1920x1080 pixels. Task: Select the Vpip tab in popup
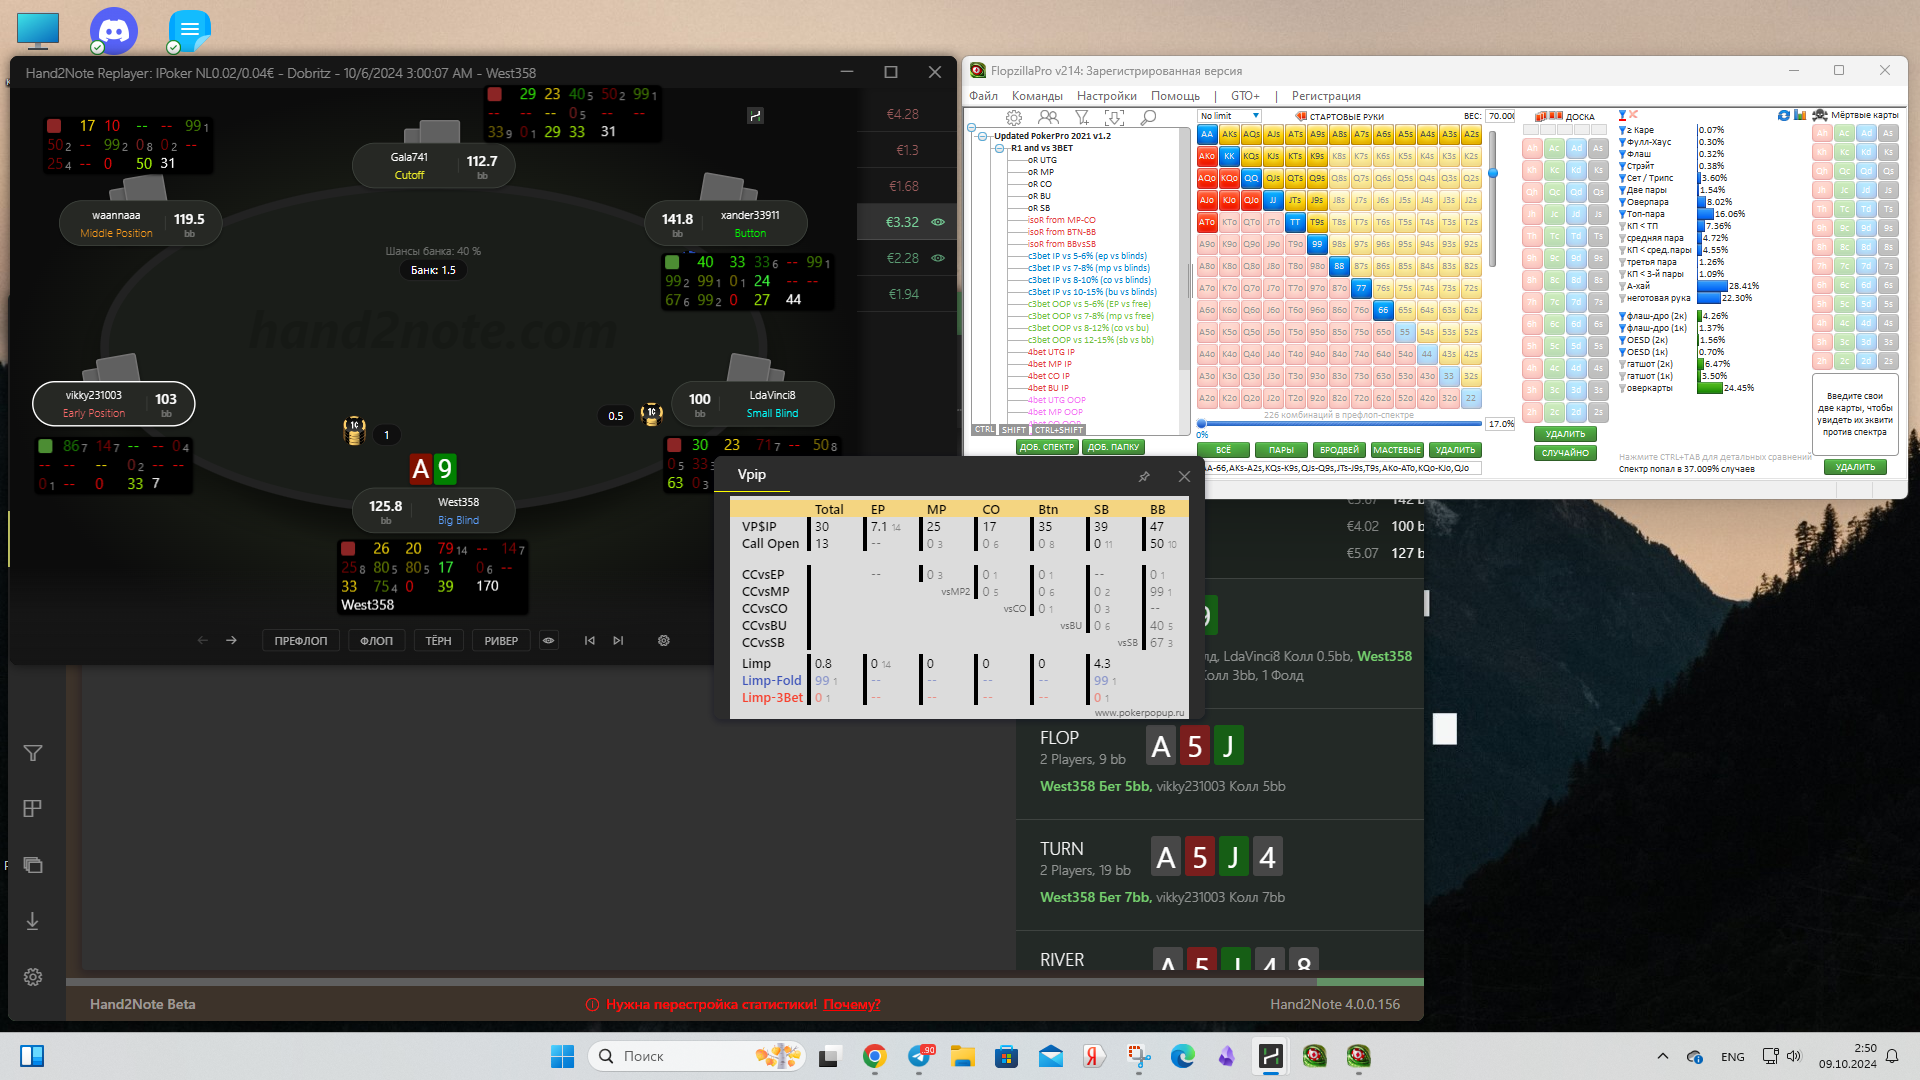[x=752, y=475]
